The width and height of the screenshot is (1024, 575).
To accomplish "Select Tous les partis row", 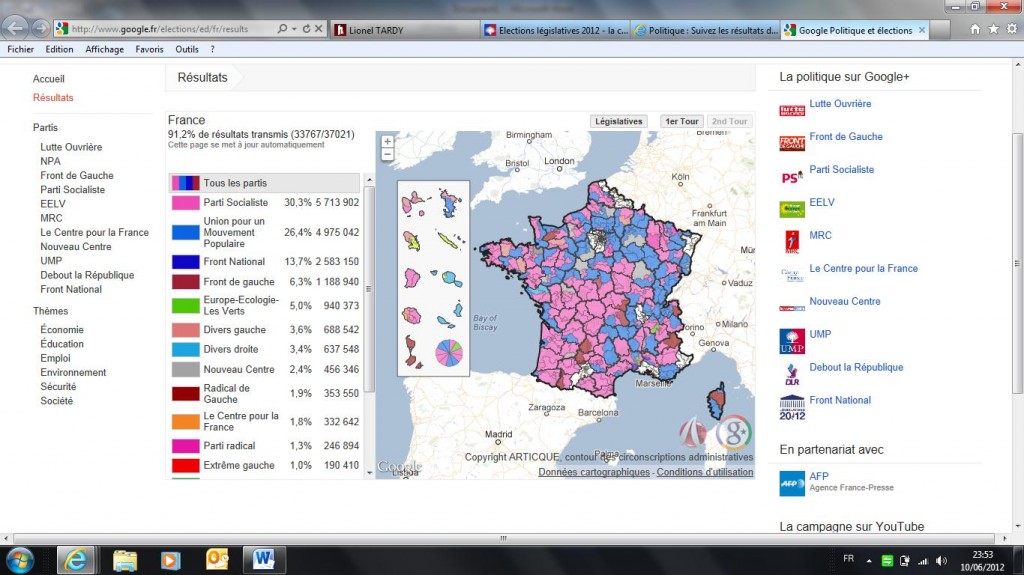I will pos(264,183).
